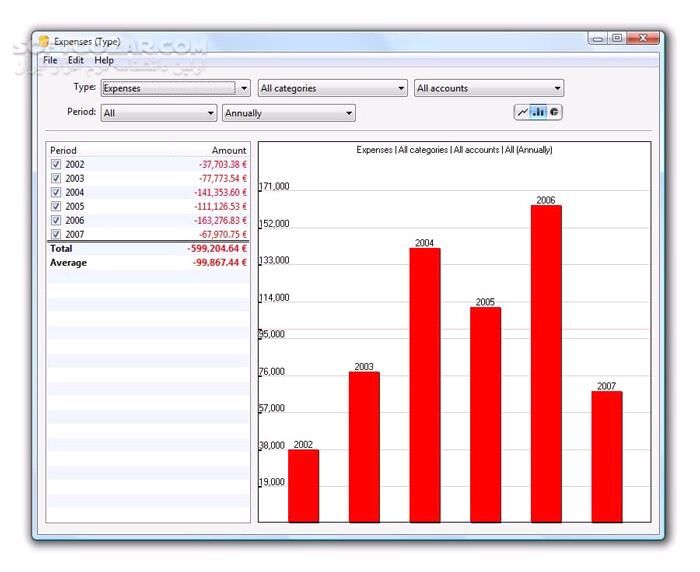Open the Edit menu
This screenshot has height=572, width=700.
75,60
